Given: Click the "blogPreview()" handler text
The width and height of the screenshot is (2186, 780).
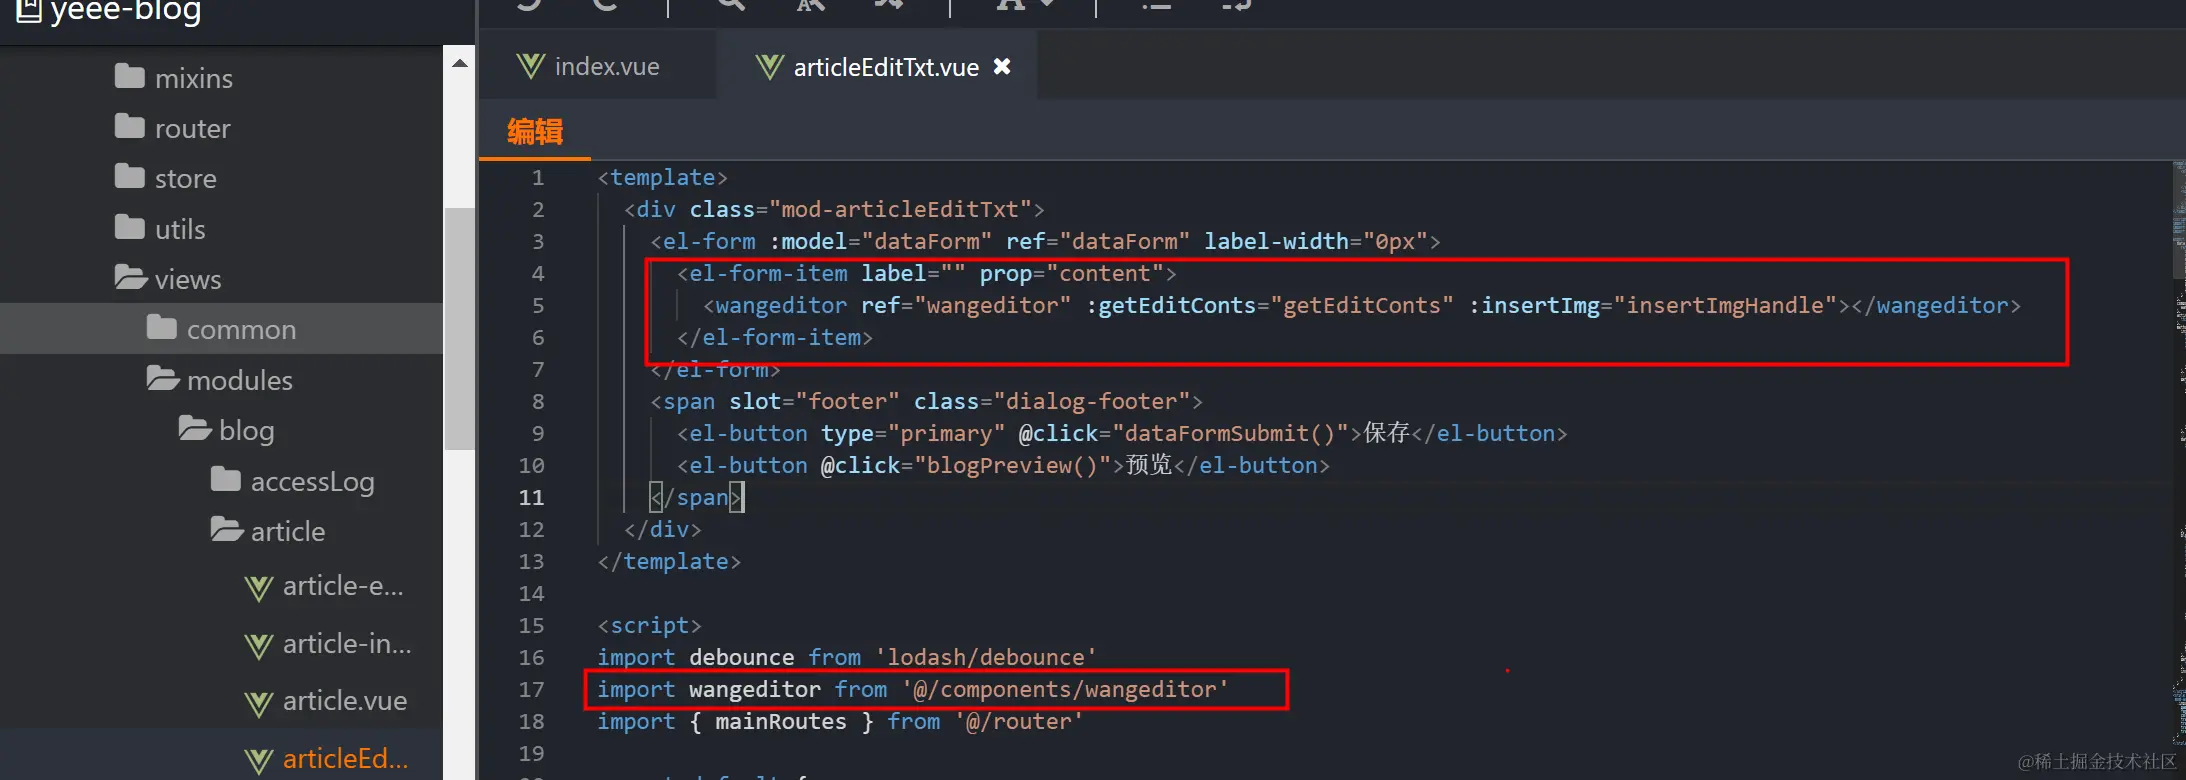Looking at the screenshot, I should click(1012, 466).
